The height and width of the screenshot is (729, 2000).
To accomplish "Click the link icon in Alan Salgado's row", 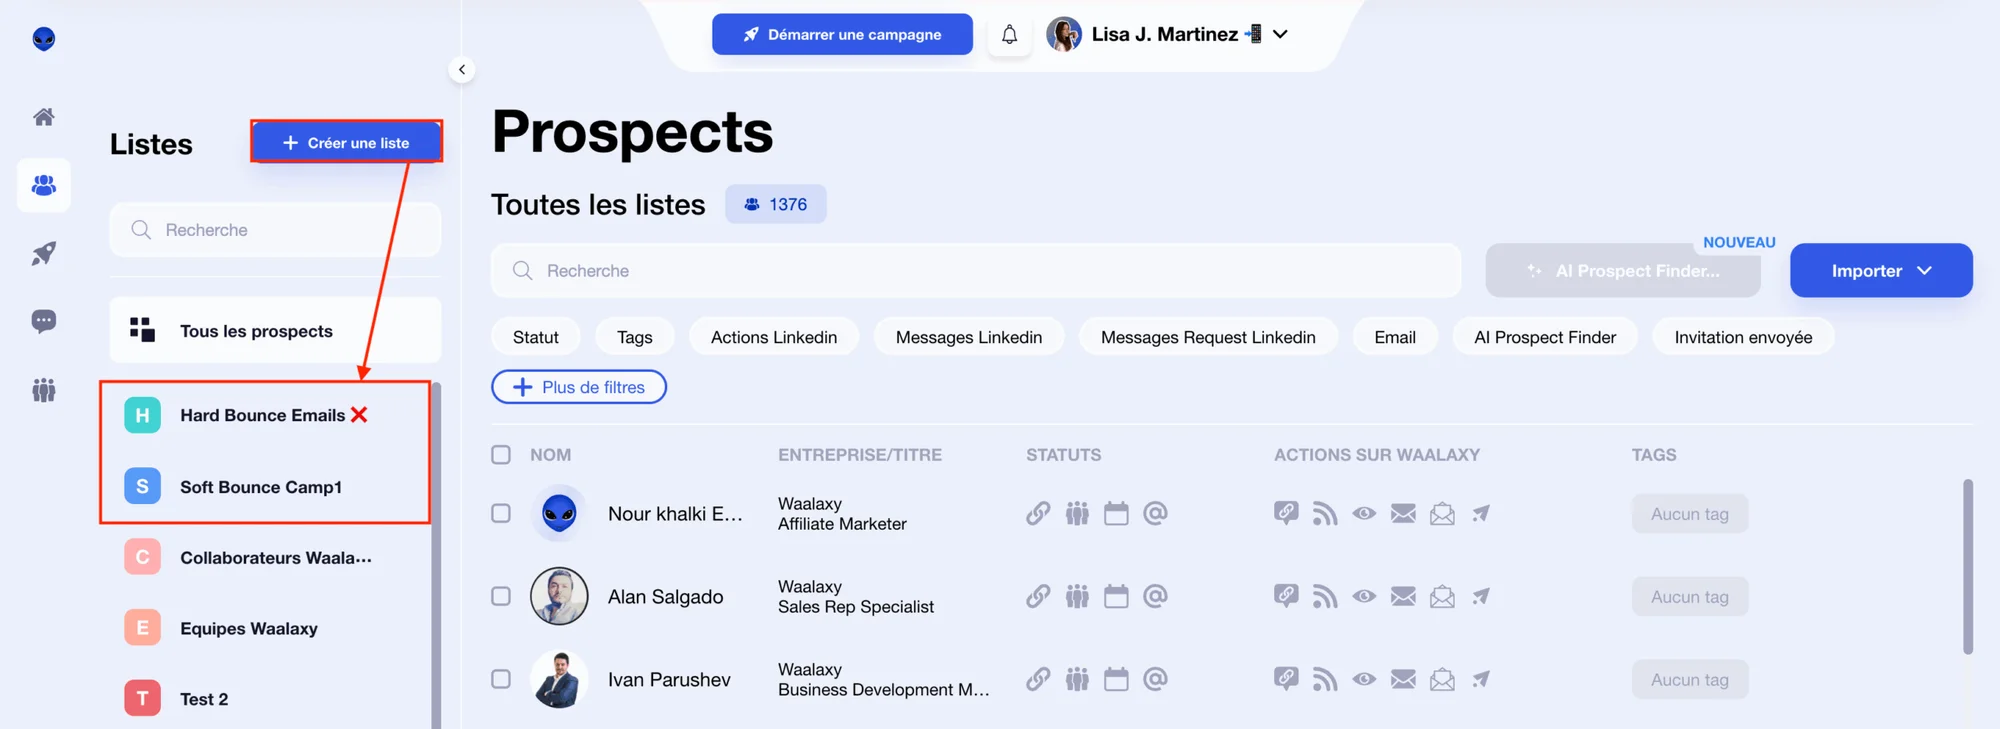I will (1038, 597).
